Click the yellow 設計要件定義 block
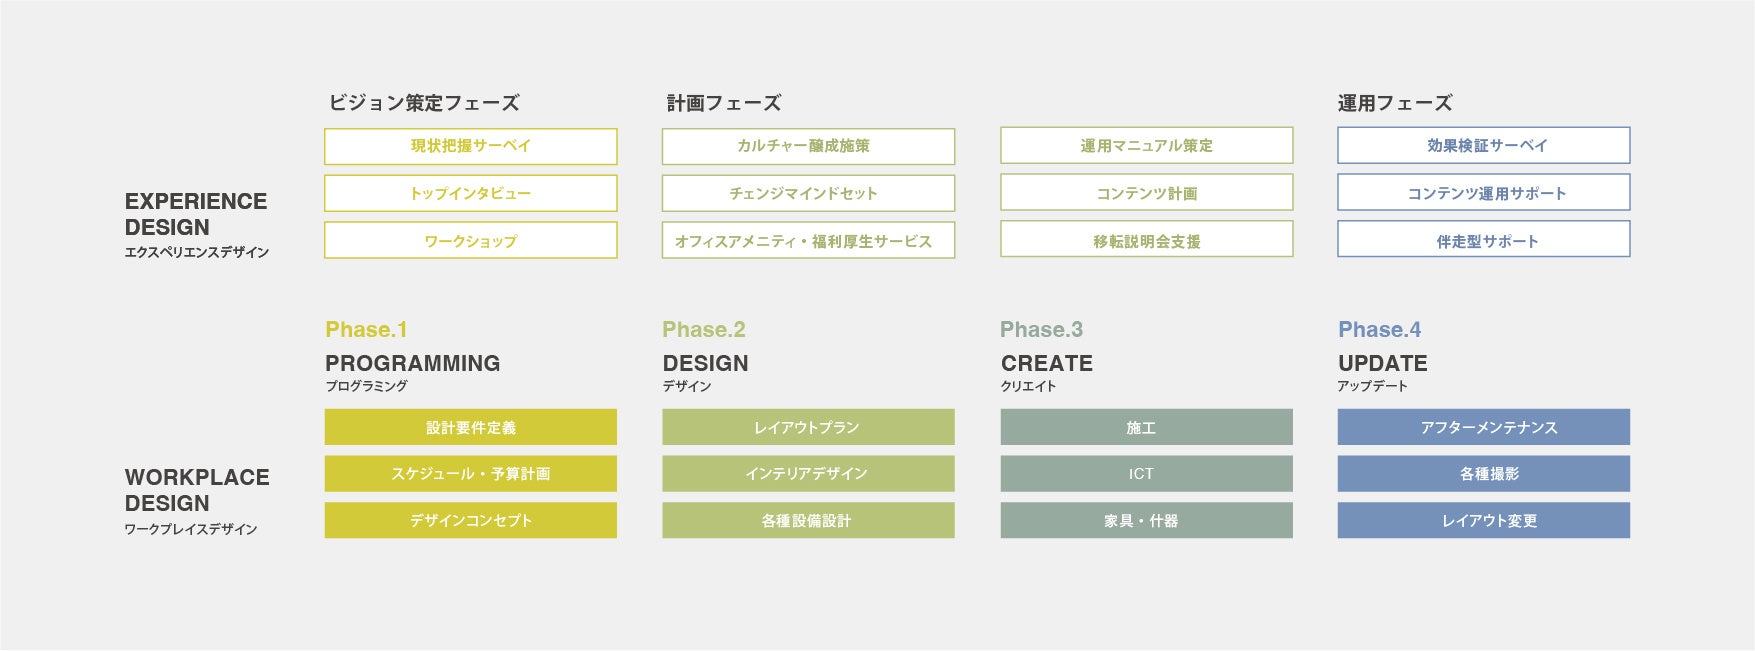Screen dimensions: 1755x651 pyautogui.click(x=470, y=427)
